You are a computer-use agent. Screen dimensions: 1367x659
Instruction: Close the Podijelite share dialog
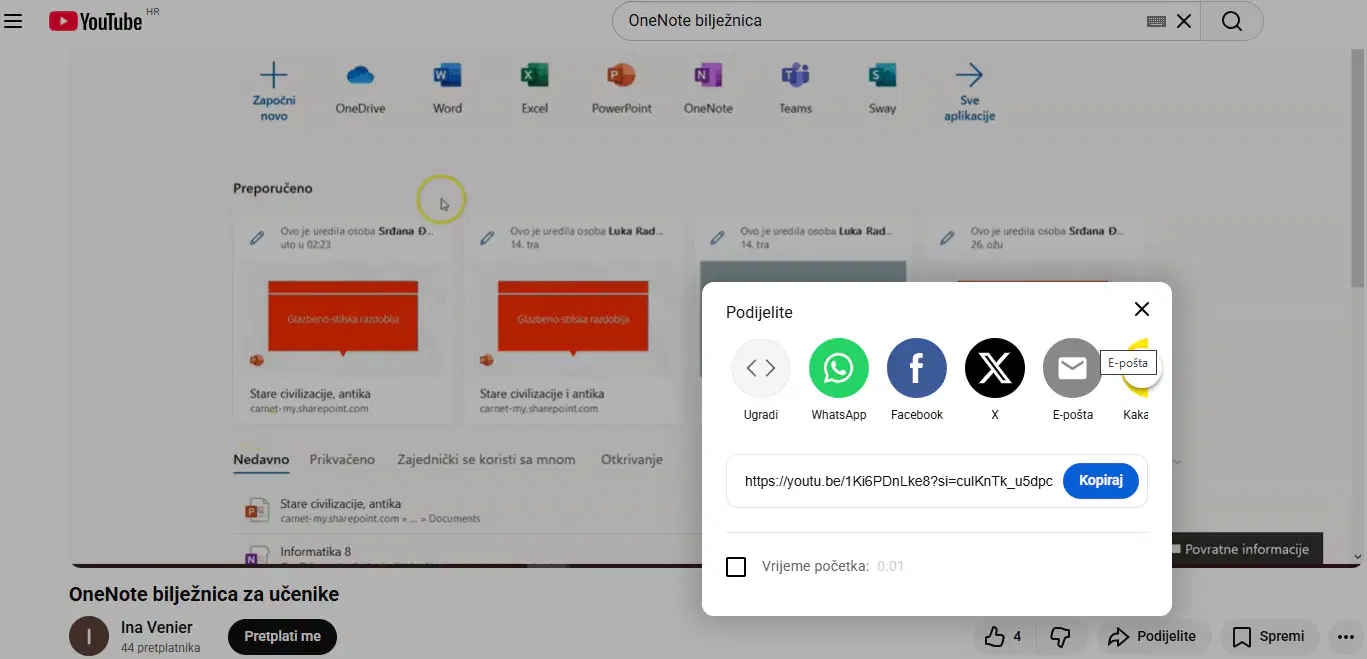coord(1142,309)
